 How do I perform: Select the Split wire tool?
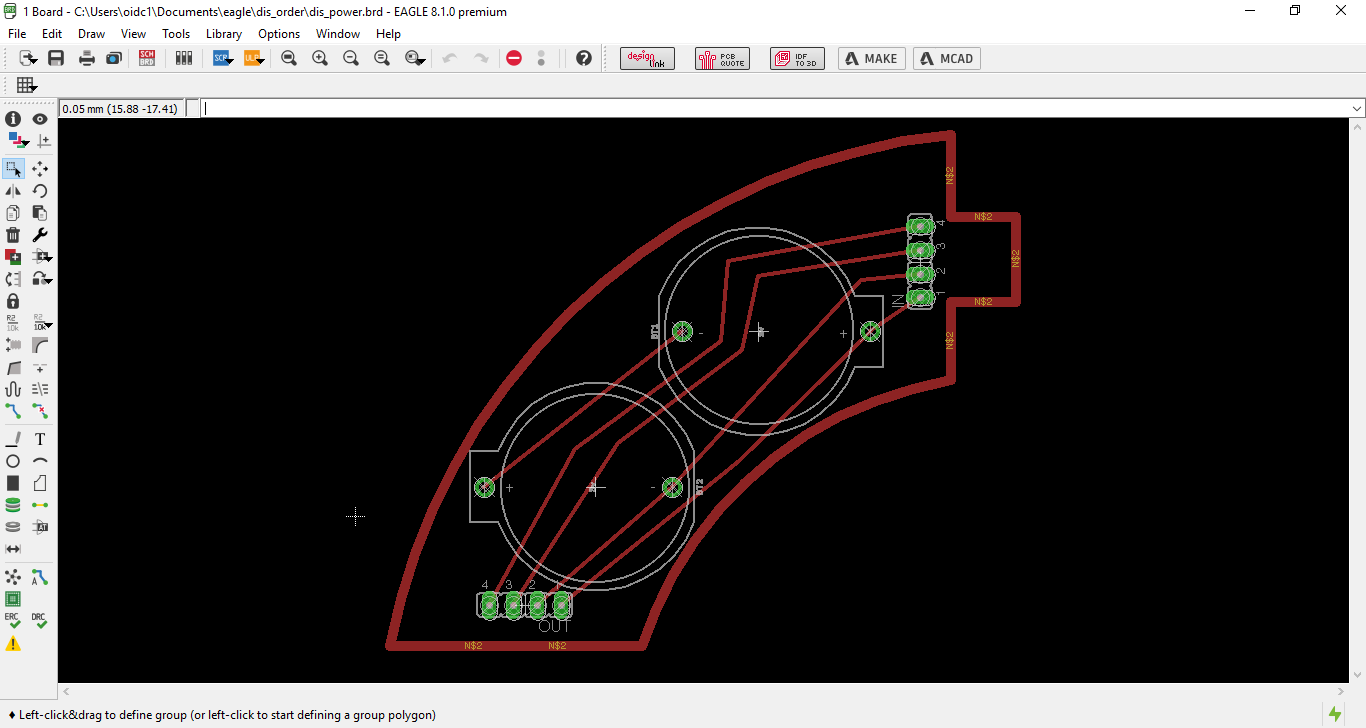pos(13,367)
